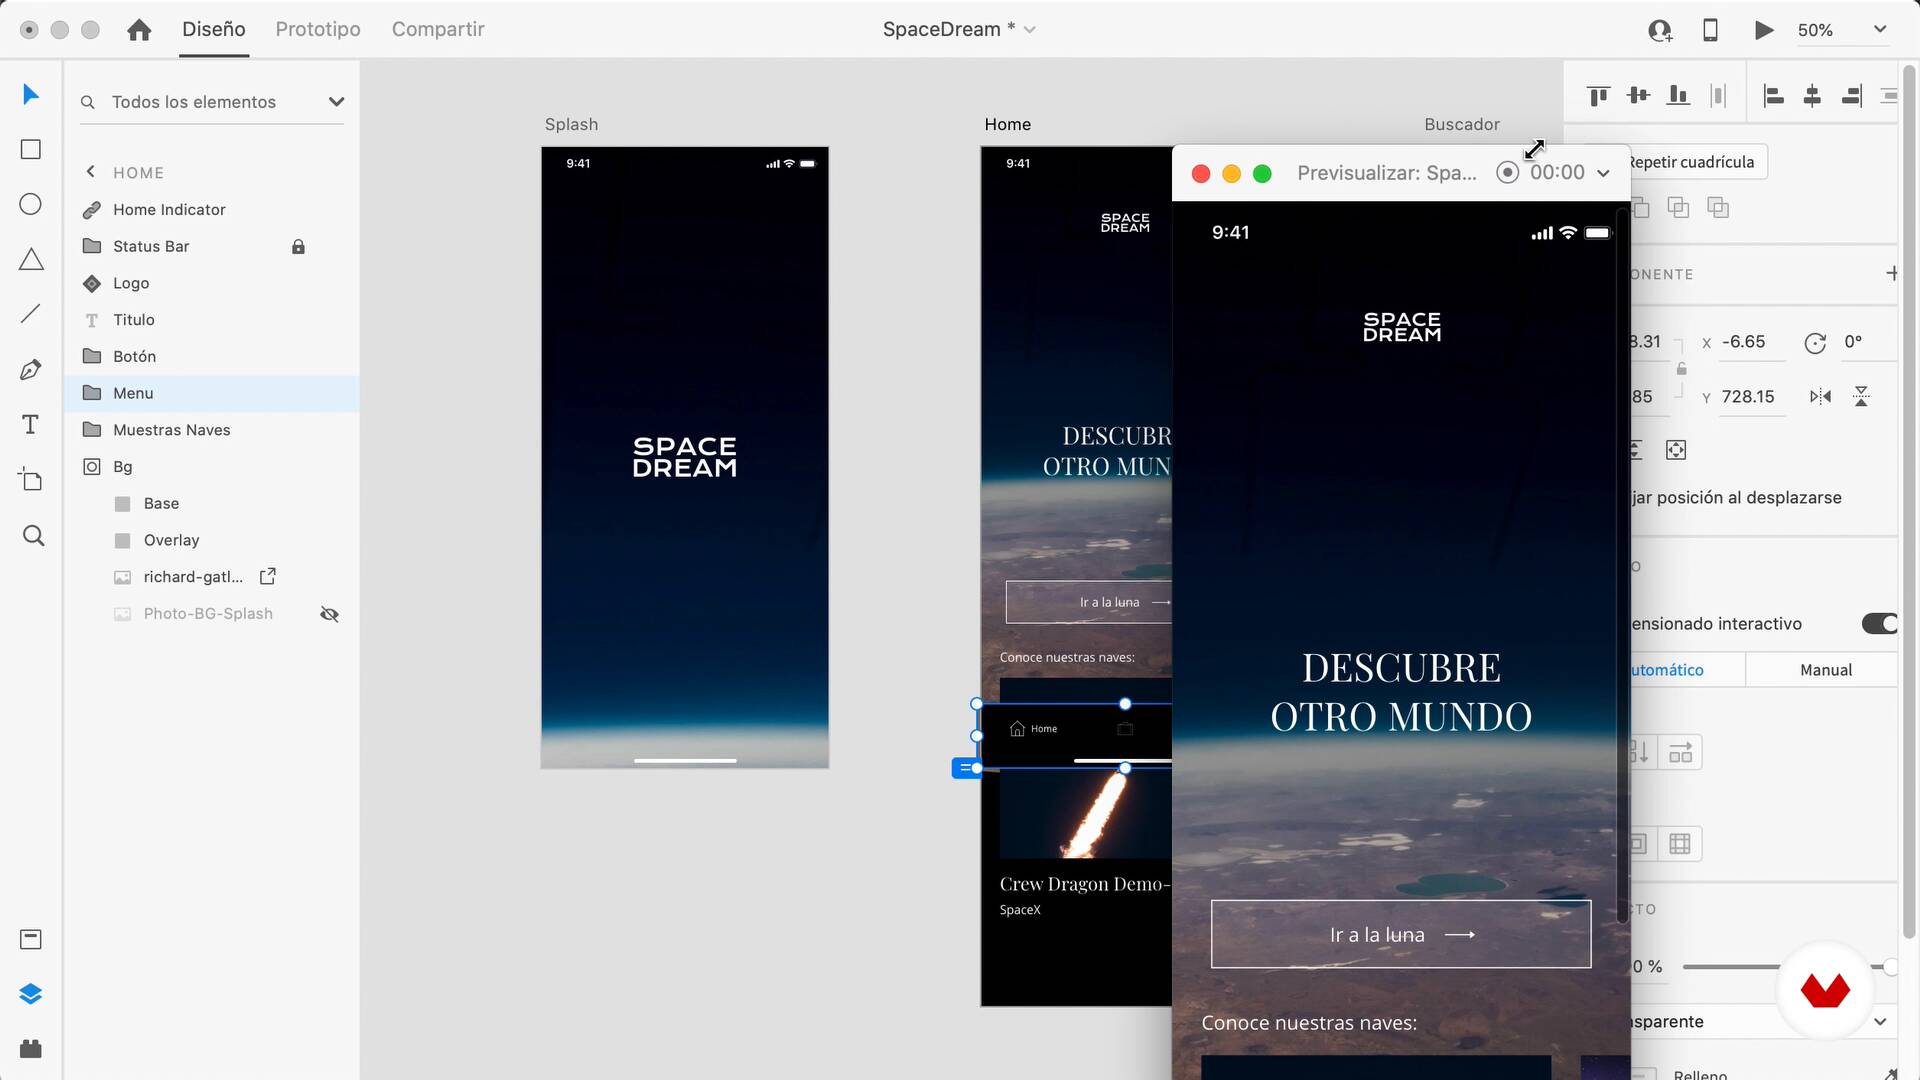Open Todos los elementos filter dropdown
This screenshot has width=1920, height=1080.
[336, 102]
